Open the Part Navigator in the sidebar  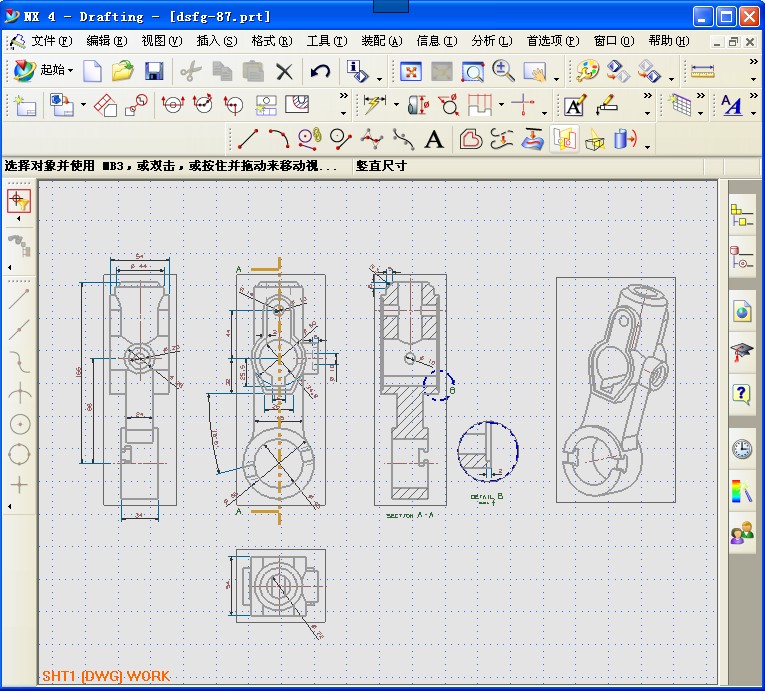742,258
